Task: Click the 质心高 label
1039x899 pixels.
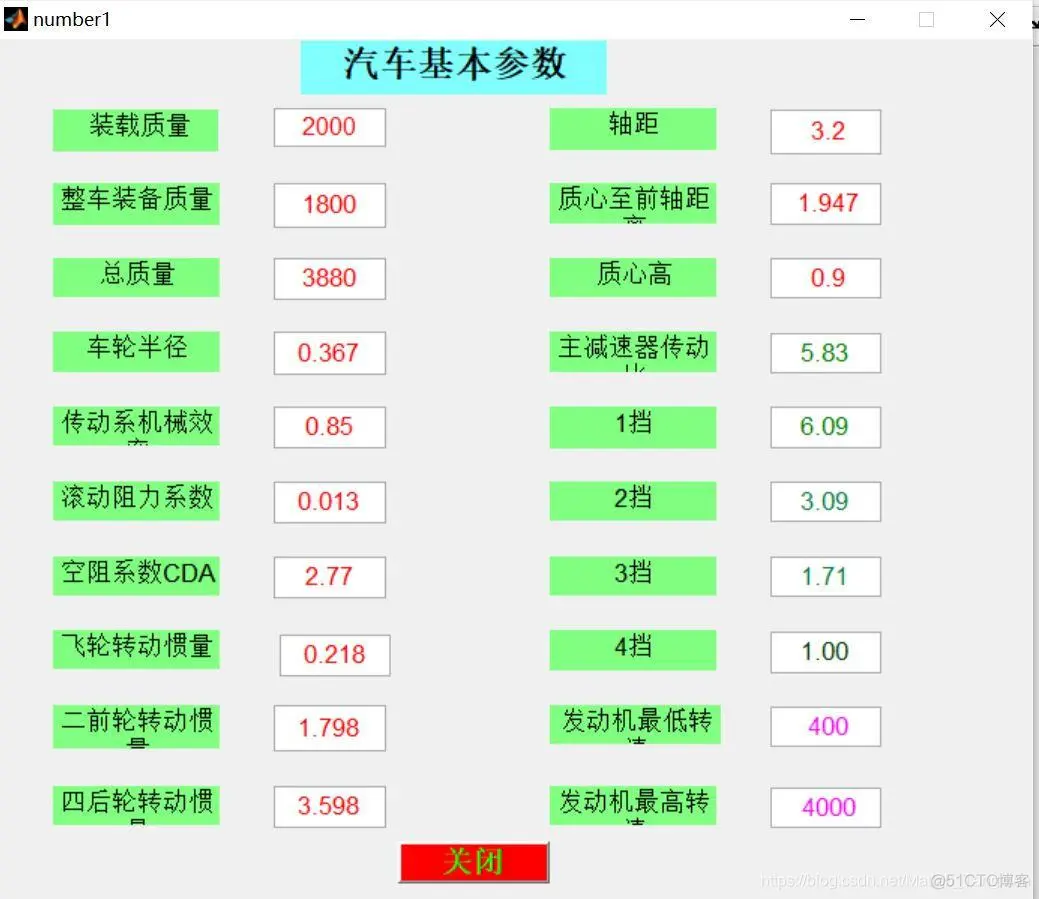Action: click(633, 277)
